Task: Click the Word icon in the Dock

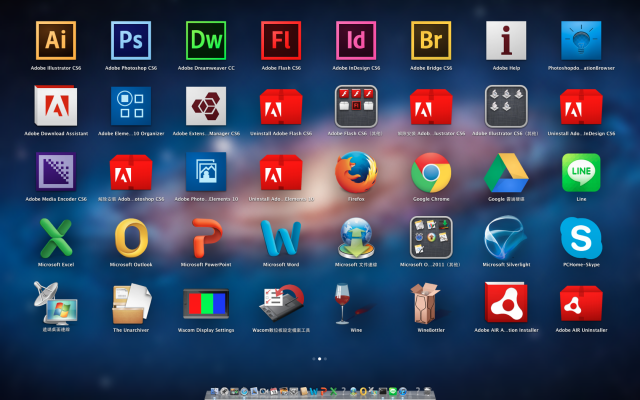Action: tap(313, 391)
